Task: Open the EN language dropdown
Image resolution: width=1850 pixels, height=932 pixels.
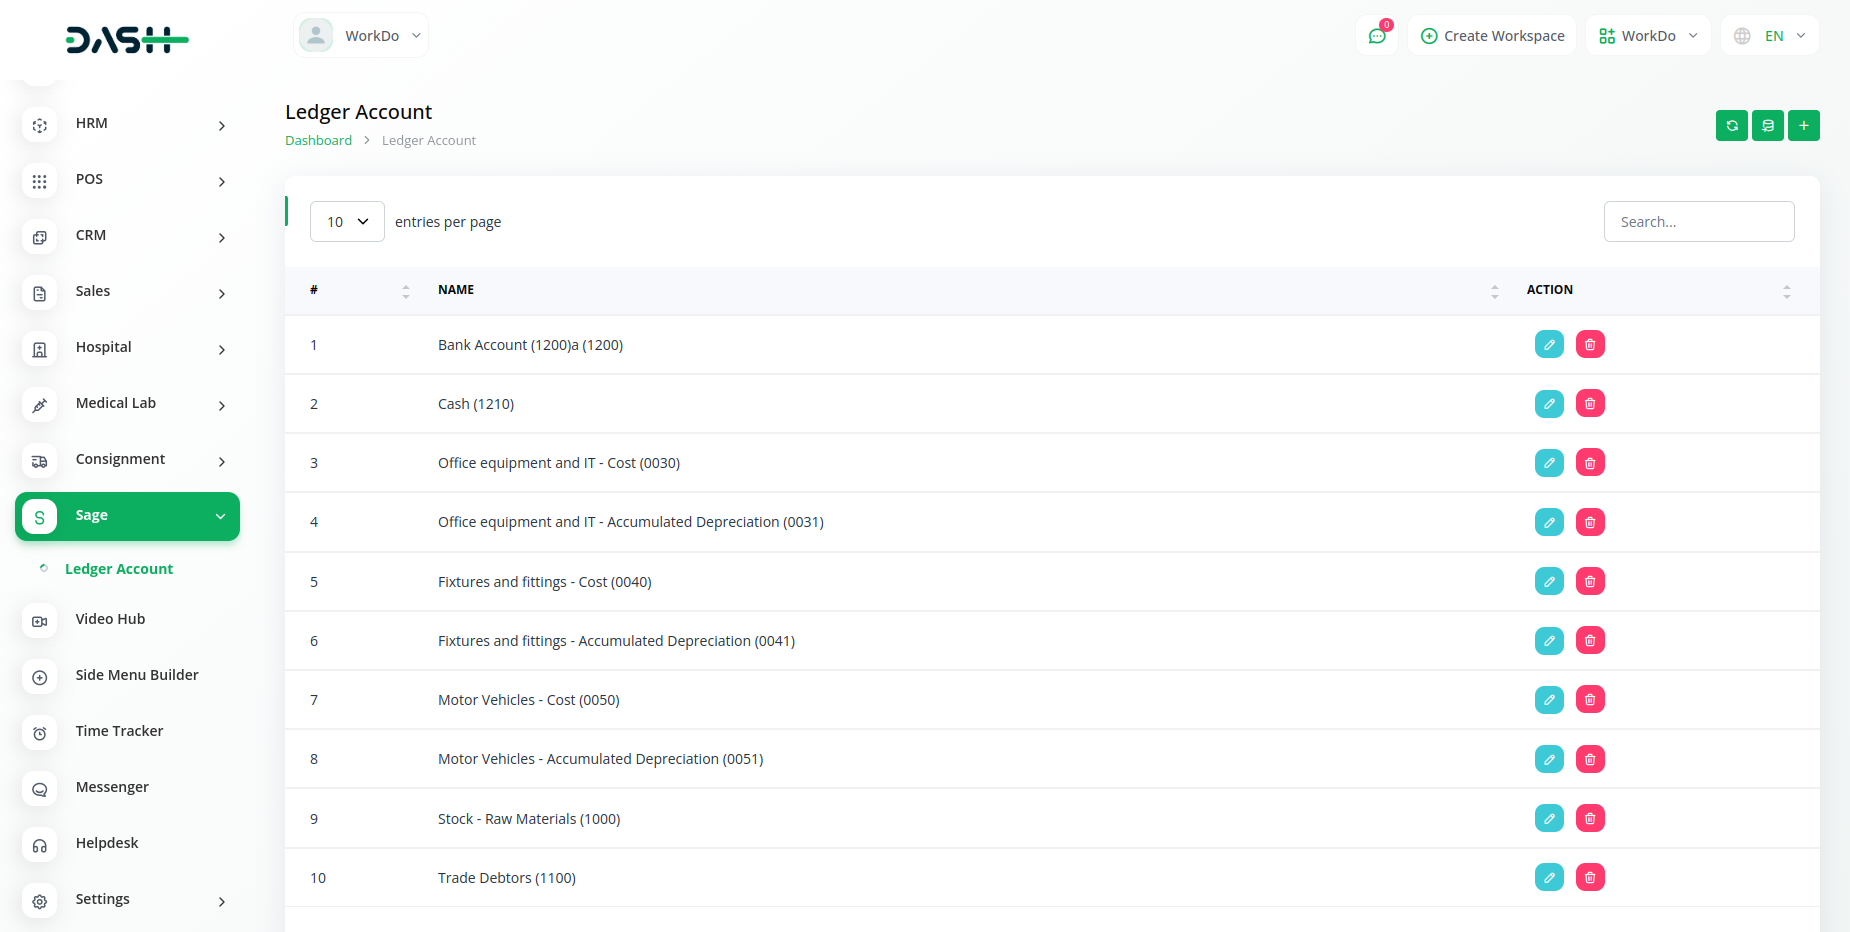Action: pyautogui.click(x=1770, y=36)
